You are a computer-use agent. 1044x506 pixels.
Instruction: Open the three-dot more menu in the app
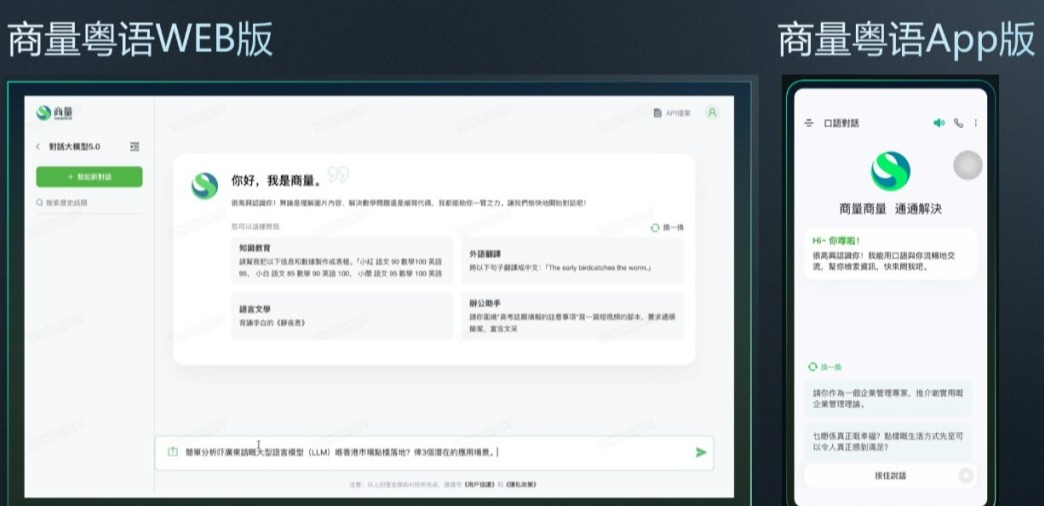point(976,123)
